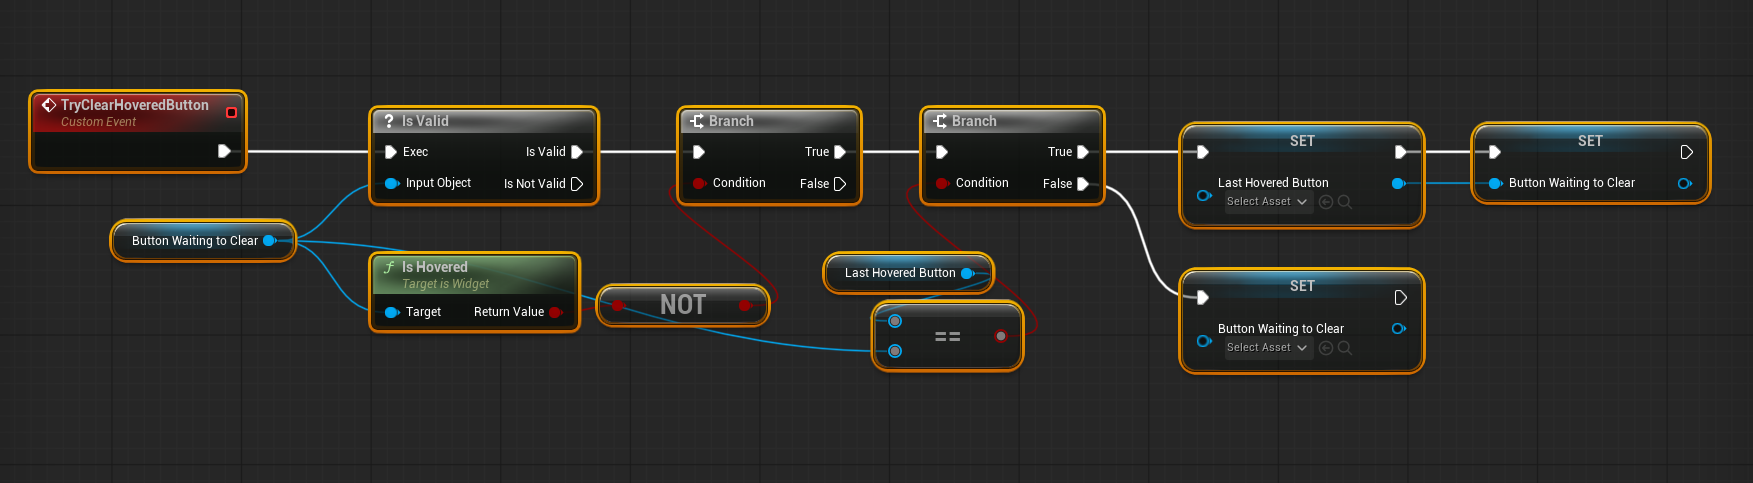Click the TryClearHoveredButton event delegate pin
The image size is (1753, 483).
[x=231, y=112]
